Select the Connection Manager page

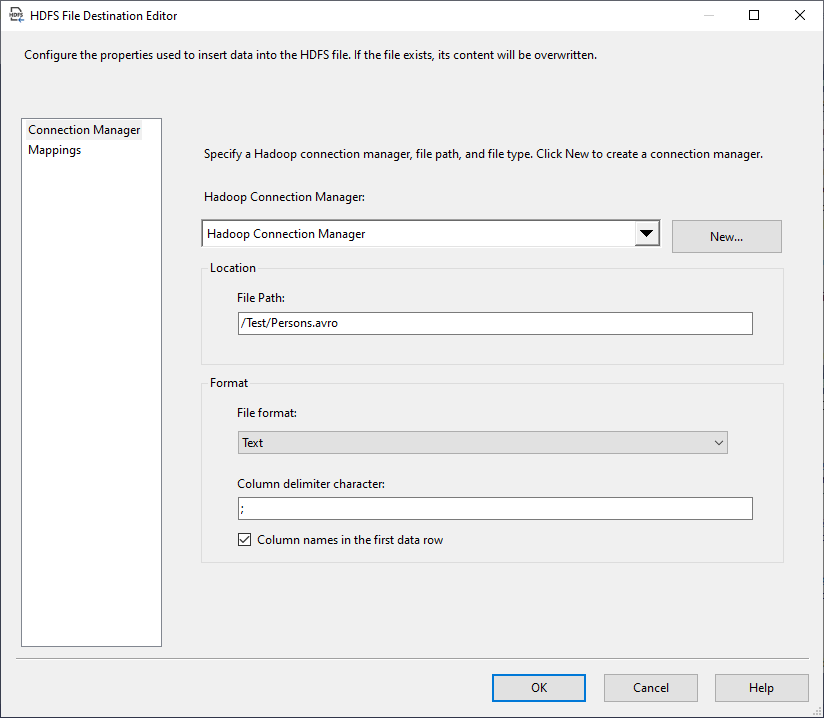tap(83, 129)
